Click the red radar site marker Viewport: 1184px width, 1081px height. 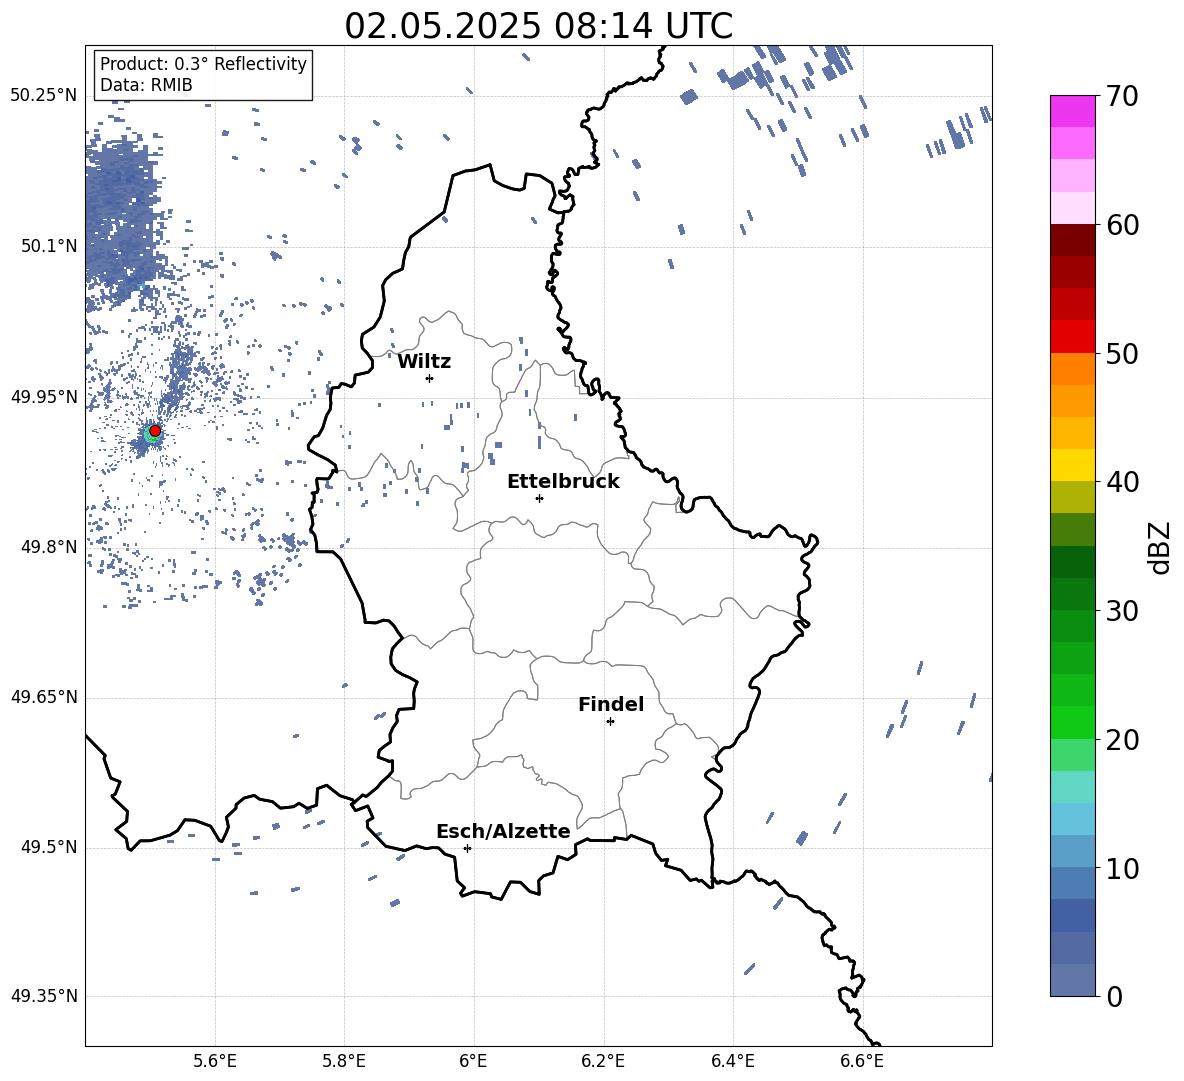(155, 431)
